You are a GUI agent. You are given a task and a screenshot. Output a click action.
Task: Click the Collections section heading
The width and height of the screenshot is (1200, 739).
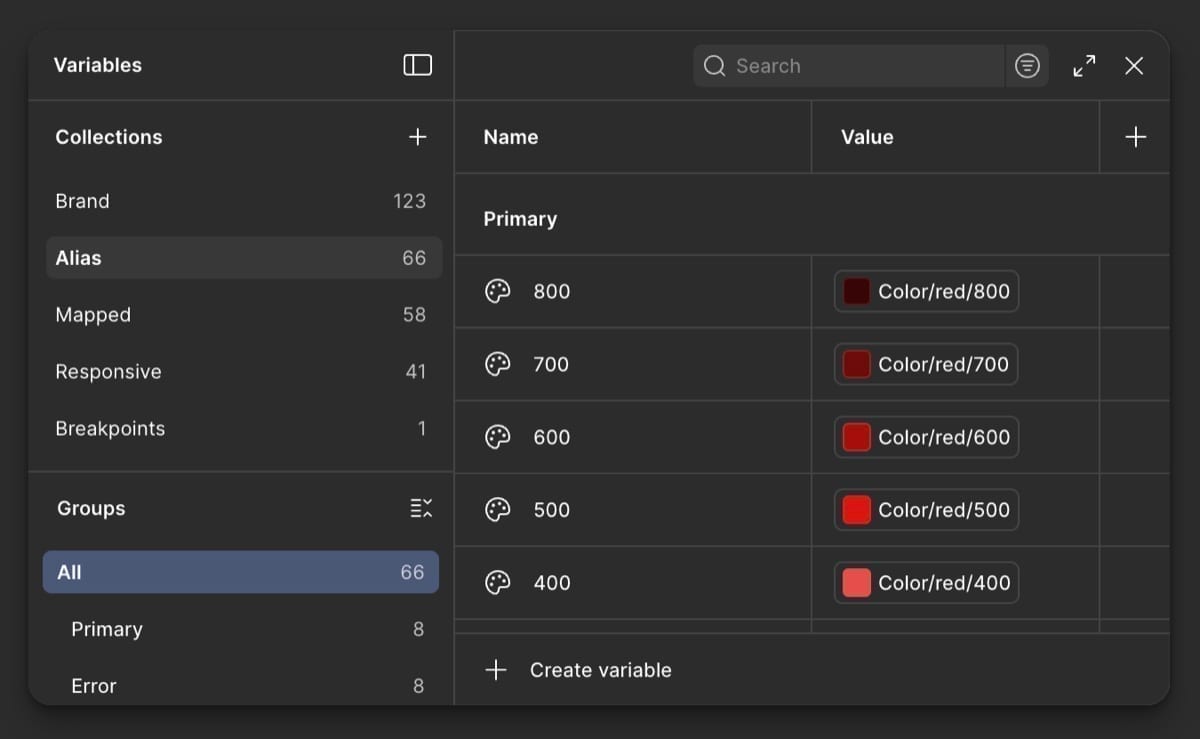click(109, 137)
